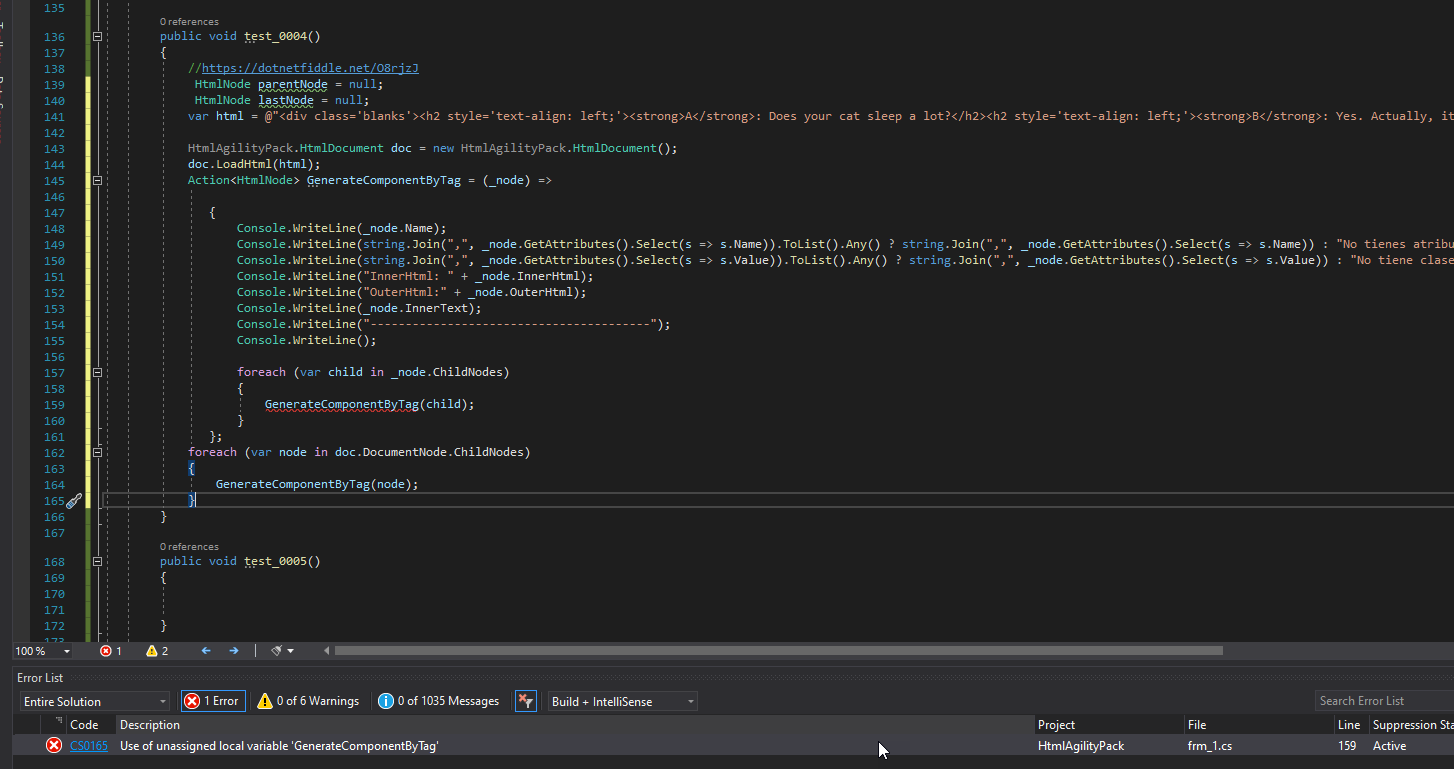This screenshot has height=769, width=1454.
Task: Click the Error List panel title
Action: click(40, 678)
